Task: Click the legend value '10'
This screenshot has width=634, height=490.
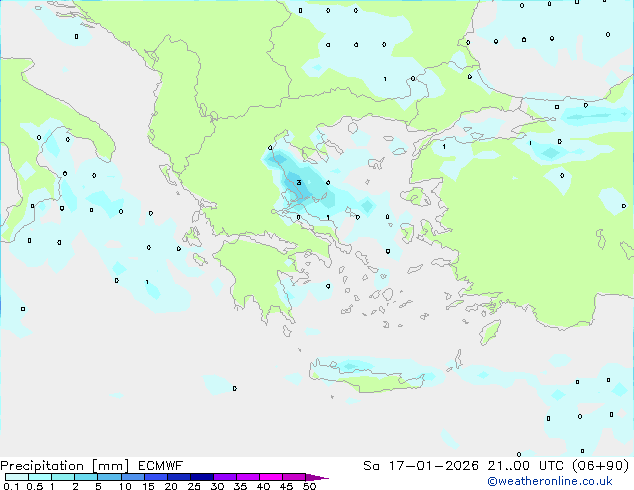Action: pyautogui.click(x=125, y=486)
